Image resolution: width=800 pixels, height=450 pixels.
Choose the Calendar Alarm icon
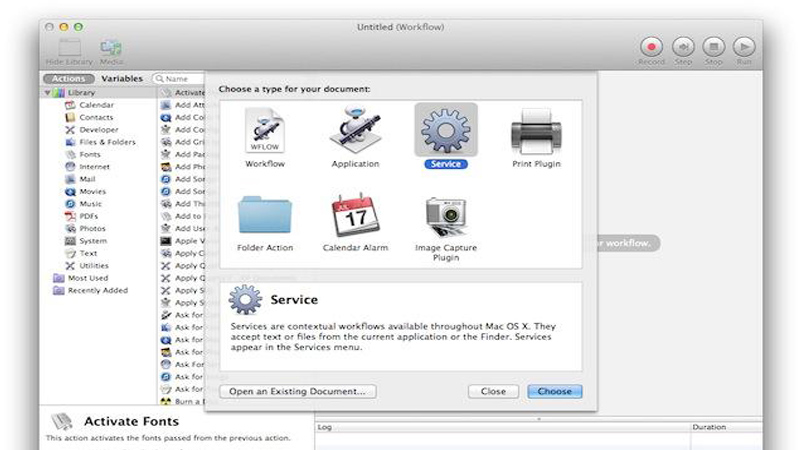tap(355, 215)
